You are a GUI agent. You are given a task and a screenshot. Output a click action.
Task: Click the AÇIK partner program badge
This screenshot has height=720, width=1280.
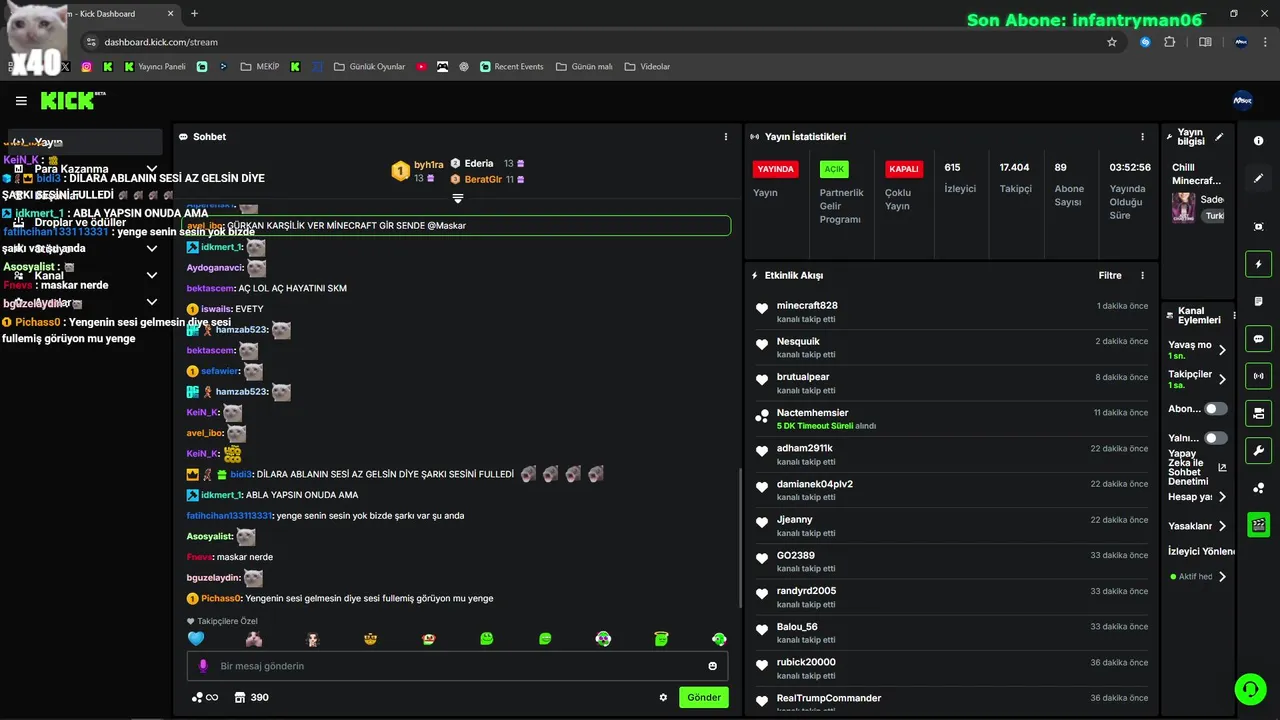coord(834,169)
